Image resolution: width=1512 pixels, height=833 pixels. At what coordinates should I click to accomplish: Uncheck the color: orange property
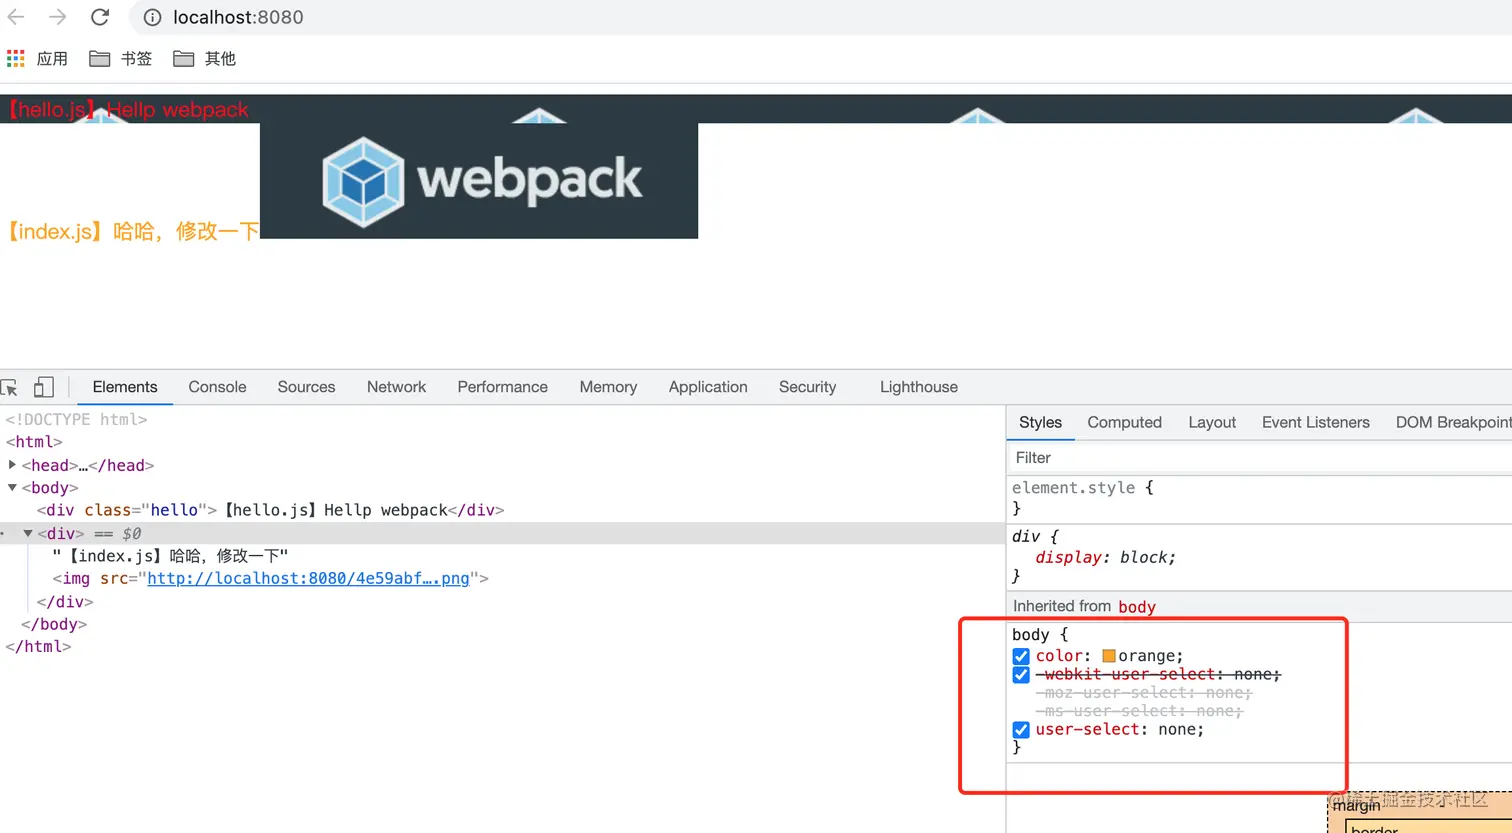(x=1021, y=656)
